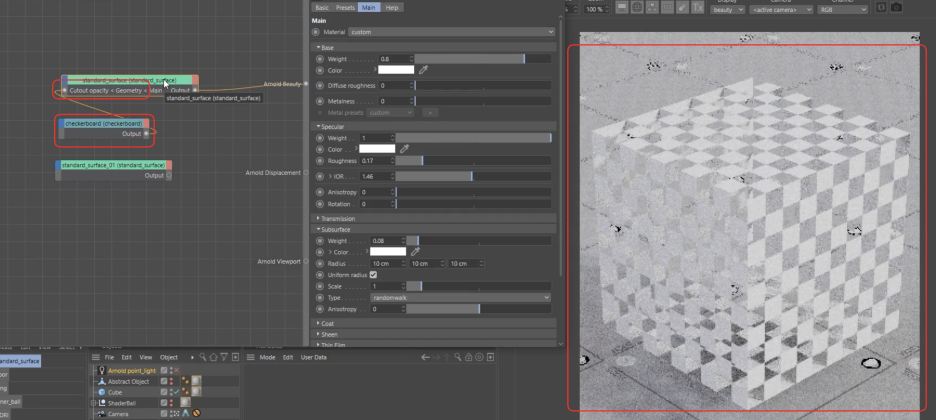Switch to the Presets tab
The width and height of the screenshot is (936, 420).
pyautogui.click(x=345, y=7)
